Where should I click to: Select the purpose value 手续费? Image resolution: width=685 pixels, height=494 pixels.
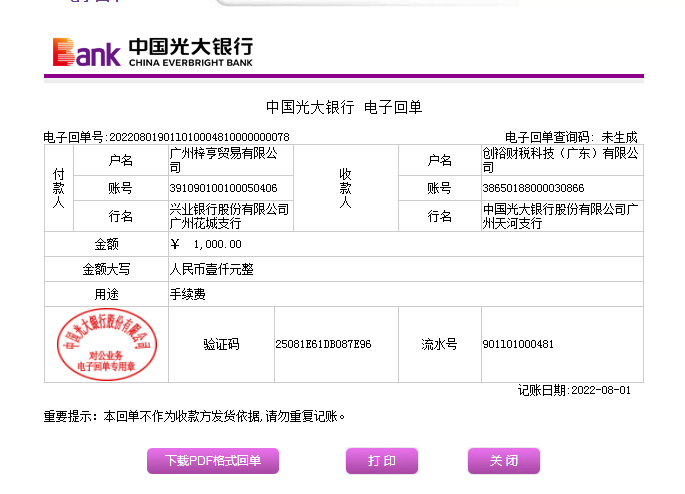click(x=187, y=294)
